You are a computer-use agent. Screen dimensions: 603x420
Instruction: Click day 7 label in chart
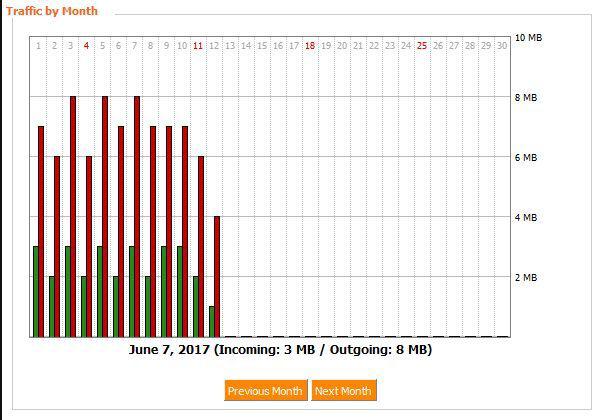click(134, 46)
